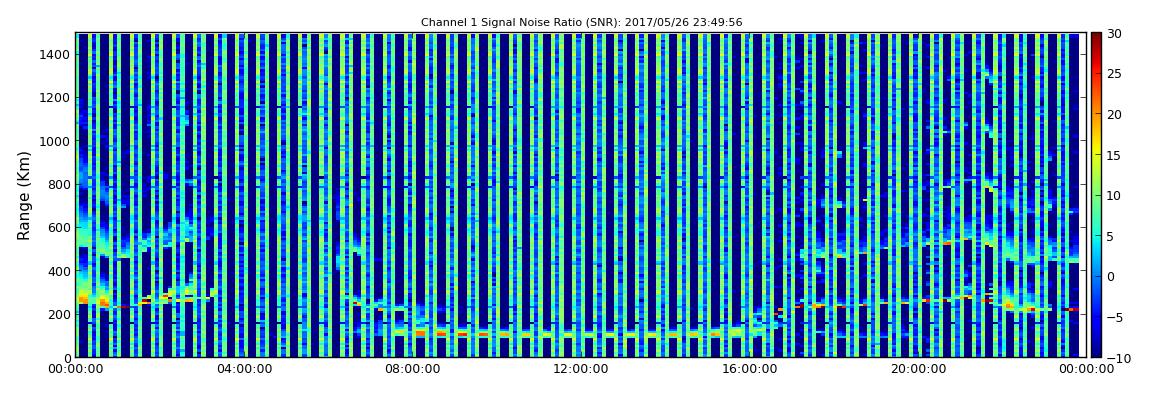The height and width of the screenshot is (407, 1150).
Task: Click the 1400 tick label on the range axis
Action: point(55,54)
